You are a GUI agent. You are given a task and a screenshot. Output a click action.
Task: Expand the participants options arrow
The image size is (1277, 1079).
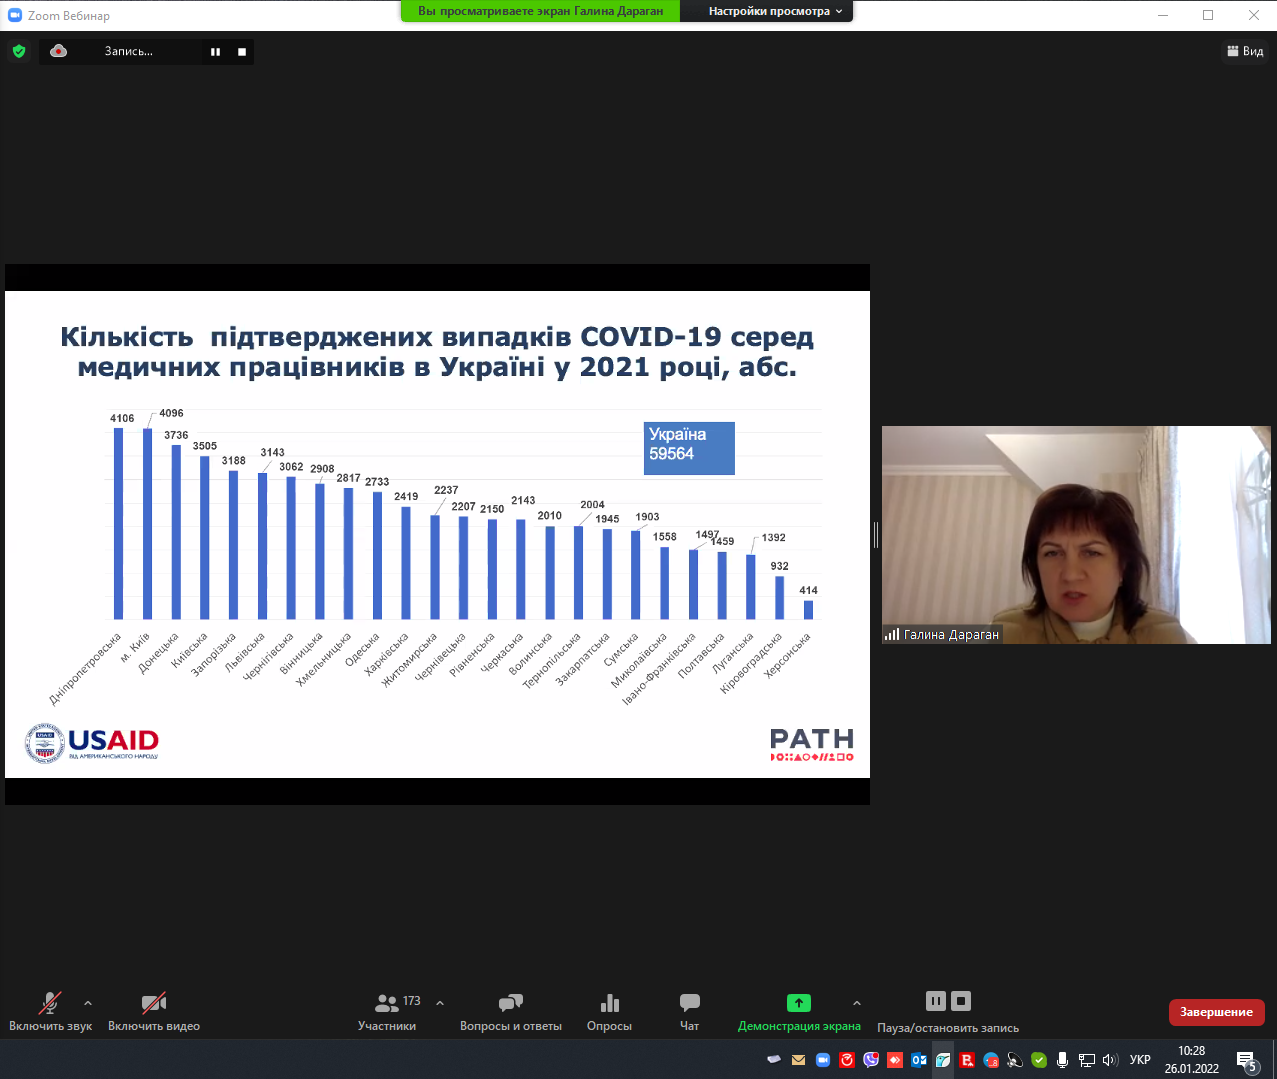[x=440, y=1003]
